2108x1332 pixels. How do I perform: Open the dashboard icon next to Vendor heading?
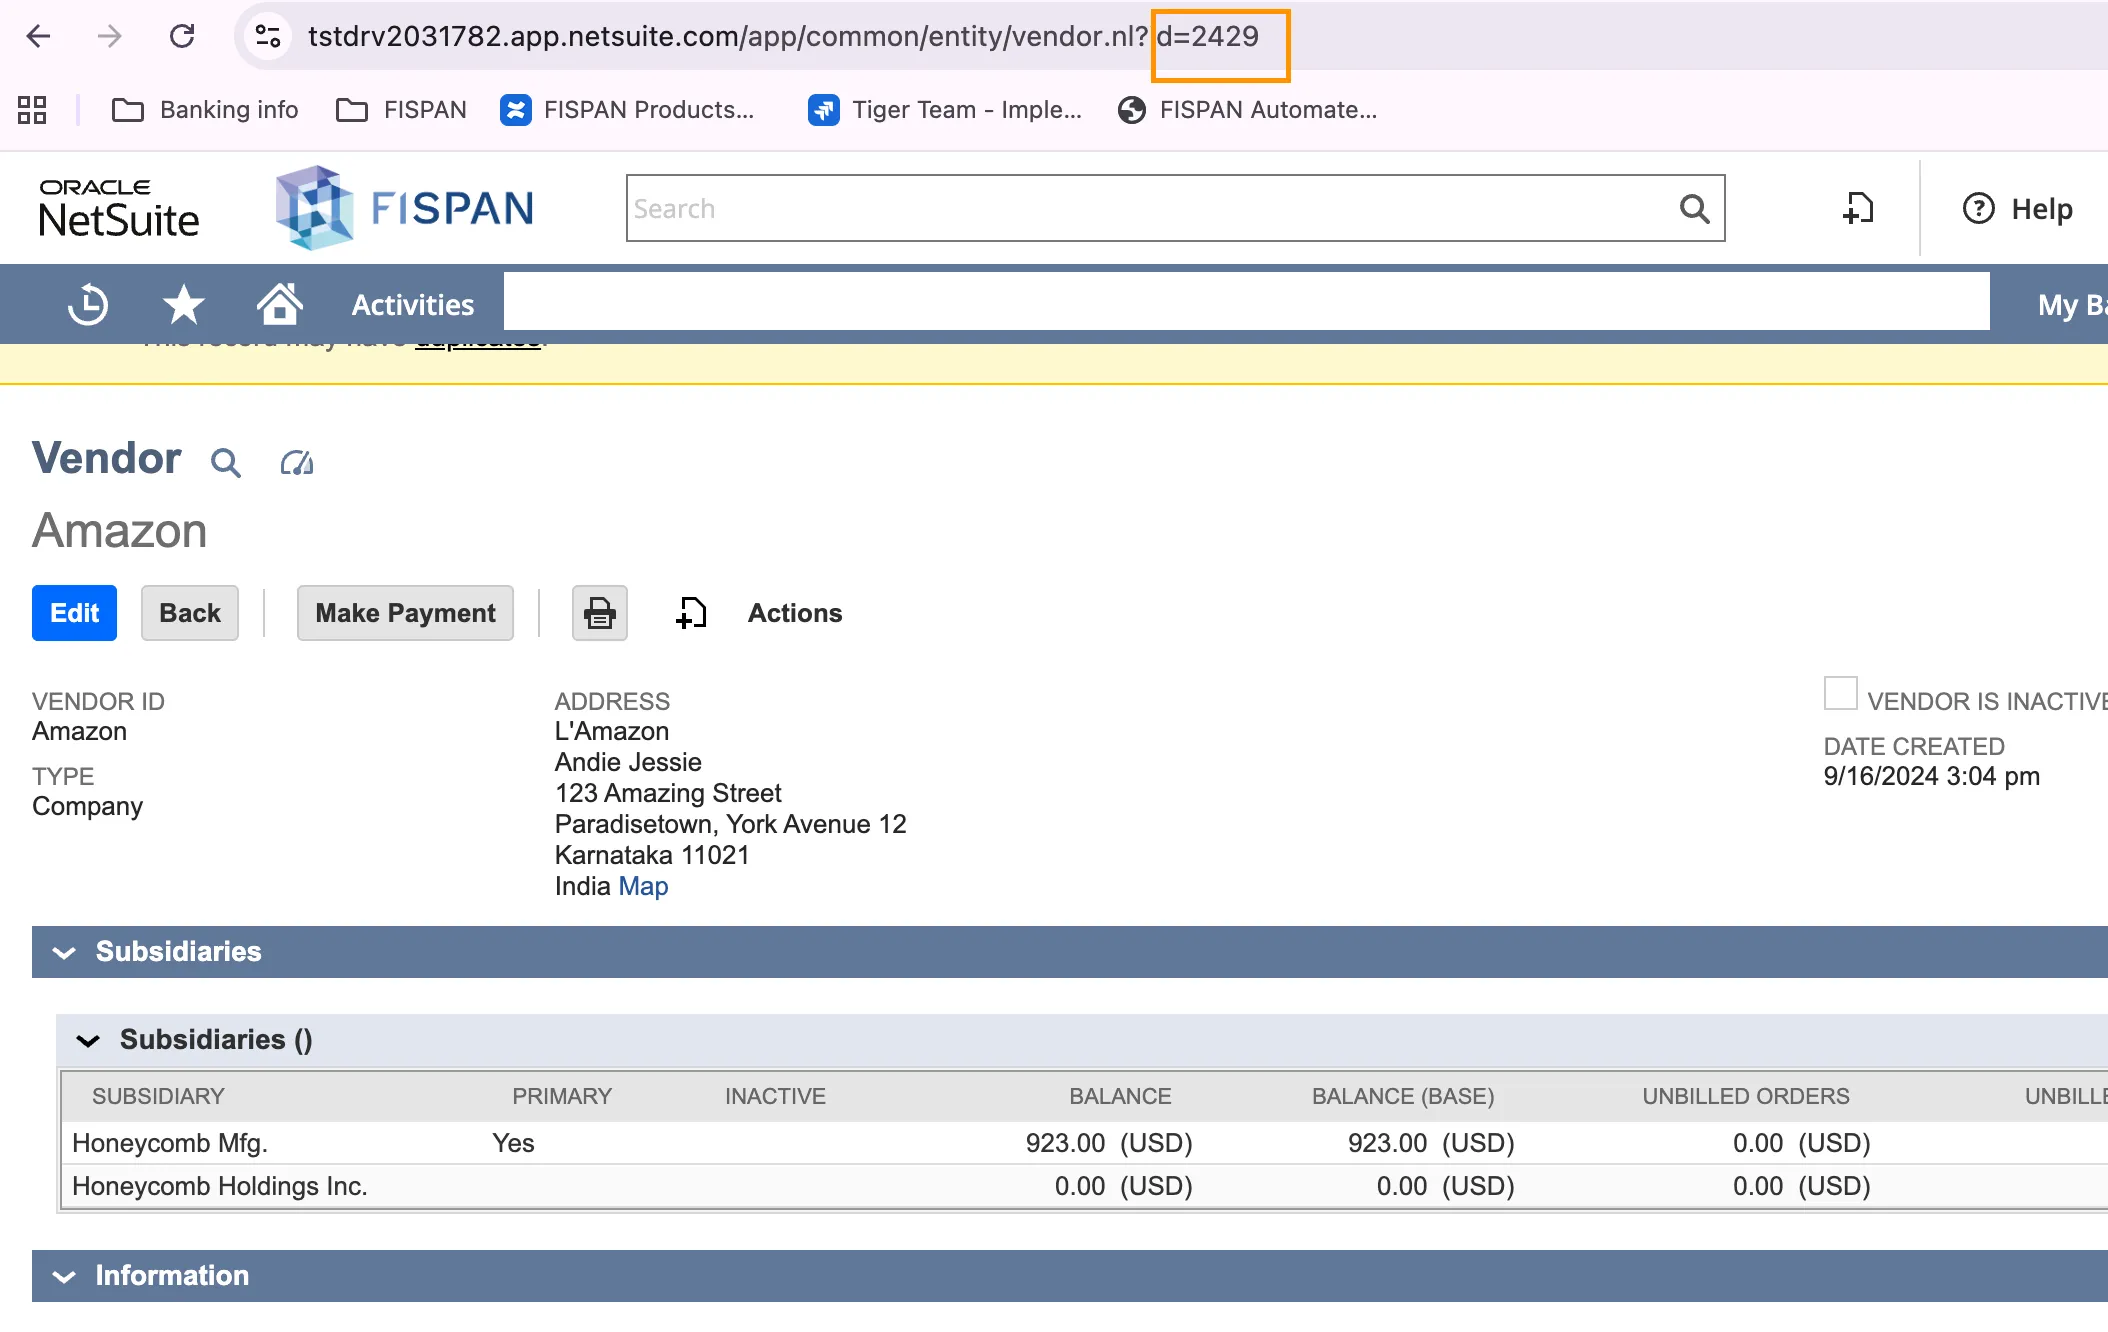coord(297,462)
